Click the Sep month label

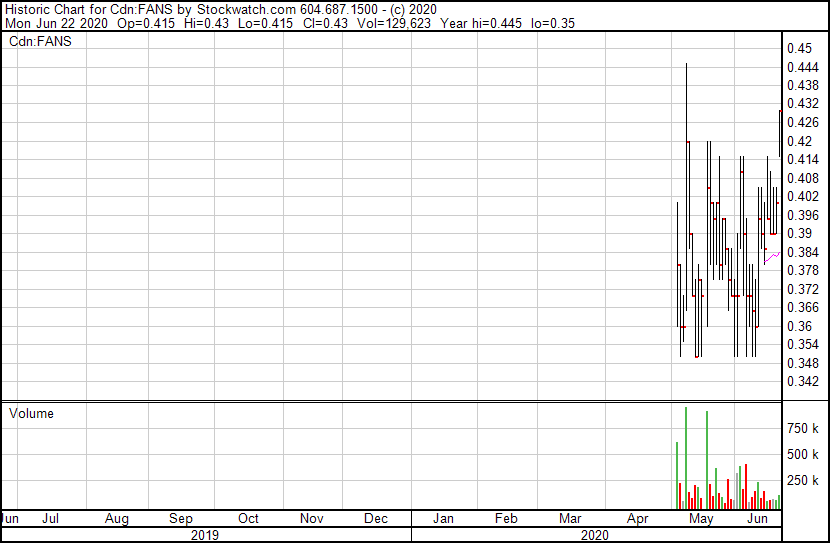(x=181, y=518)
